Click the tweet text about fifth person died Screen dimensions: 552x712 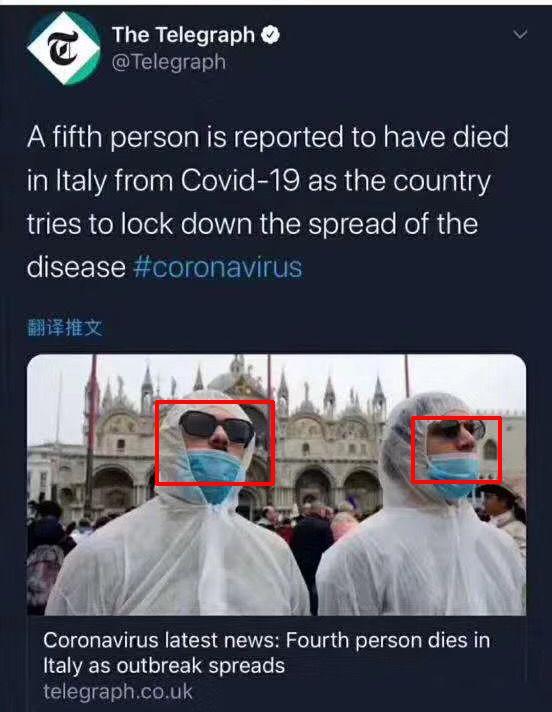pyautogui.click(x=268, y=202)
